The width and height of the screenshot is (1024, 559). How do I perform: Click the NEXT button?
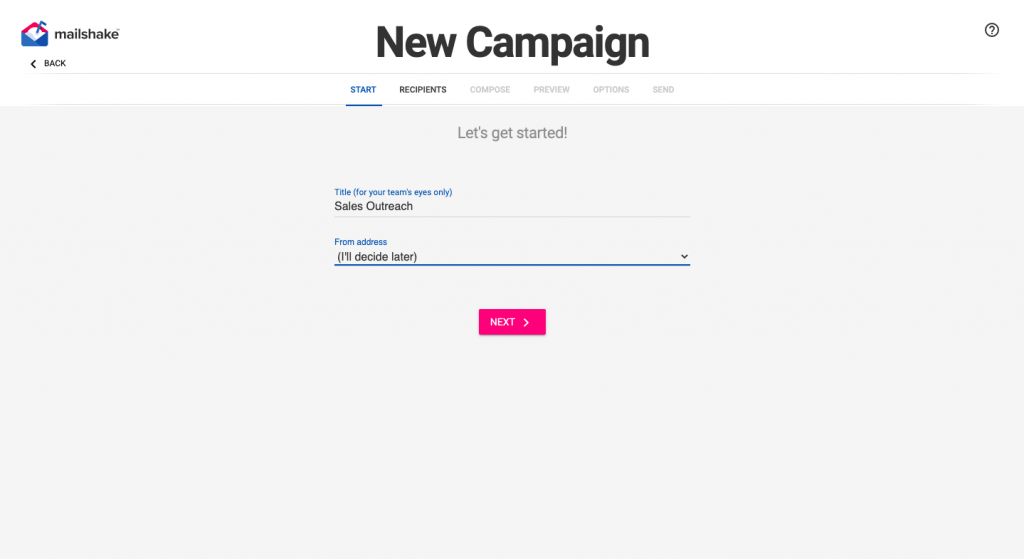click(x=512, y=322)
